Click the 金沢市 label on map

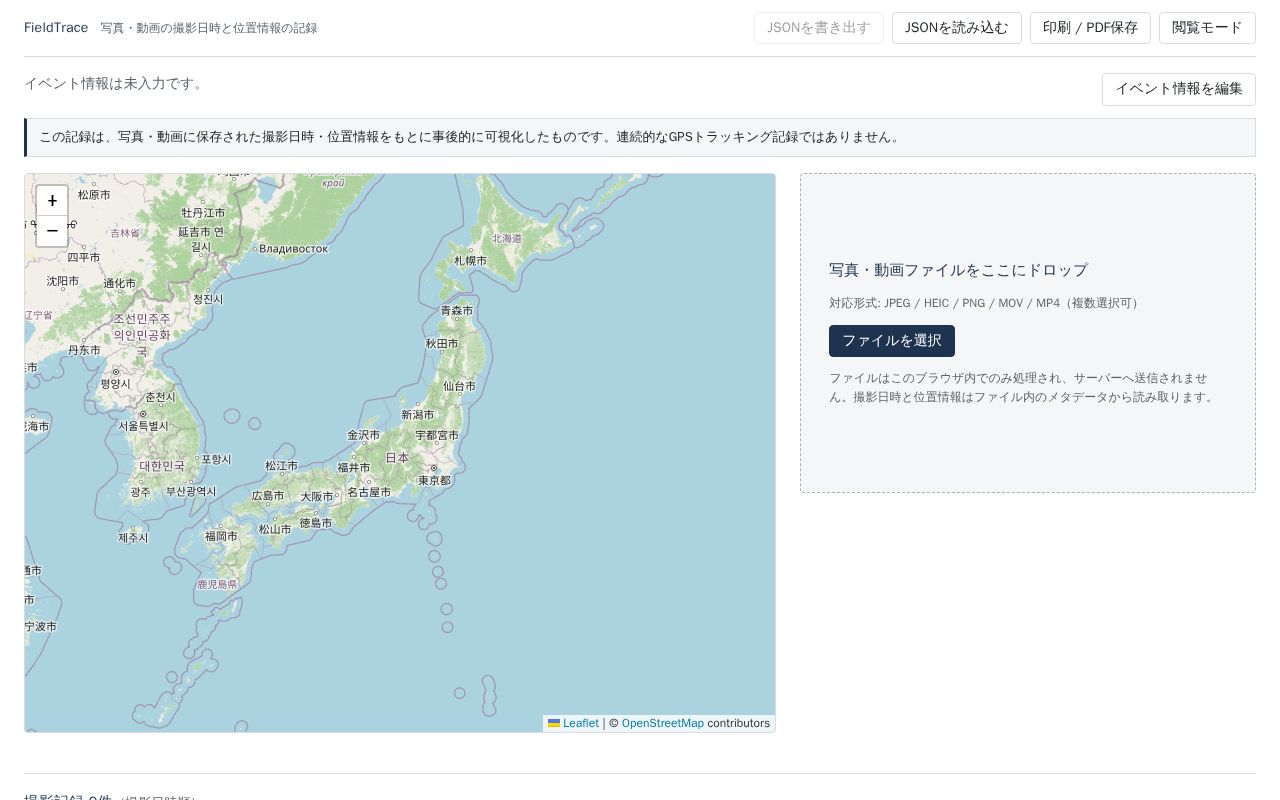363,435
